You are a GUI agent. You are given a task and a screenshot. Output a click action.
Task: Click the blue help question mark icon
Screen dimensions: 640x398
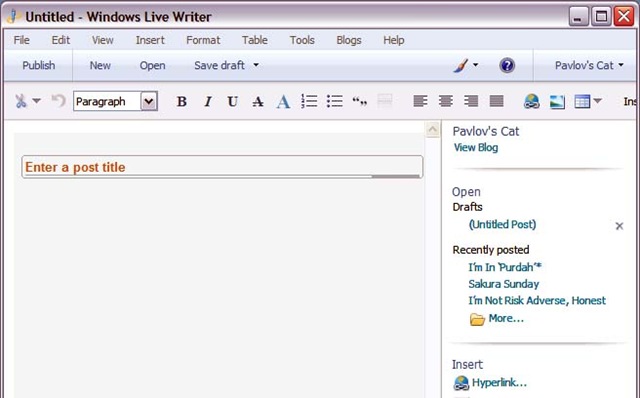click(507, 65)
